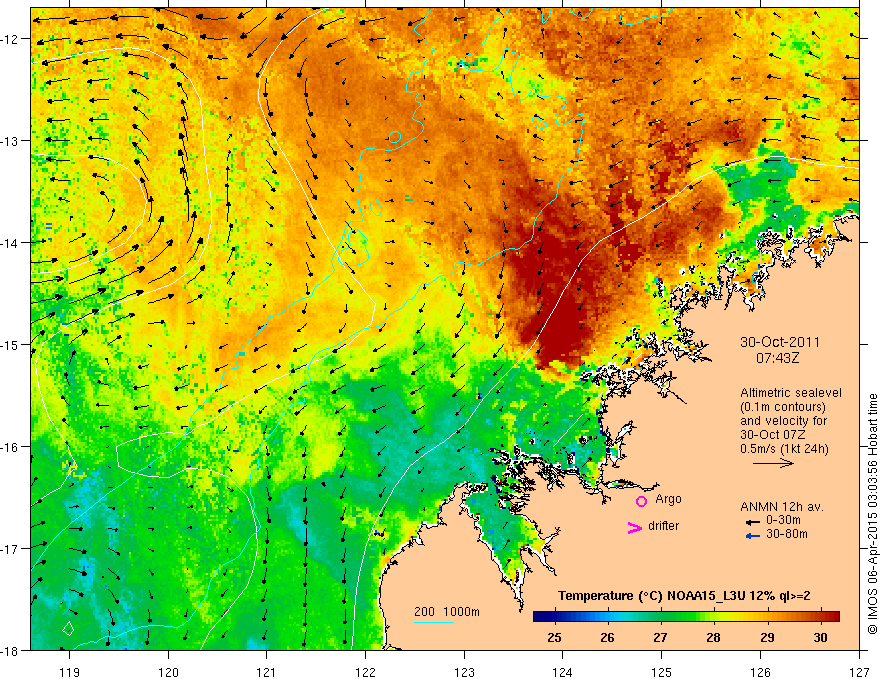Click the '126' longitude axis label
The height and width of the screenshot is (680, 880).
pyautogui.click(x=760, y=672)
